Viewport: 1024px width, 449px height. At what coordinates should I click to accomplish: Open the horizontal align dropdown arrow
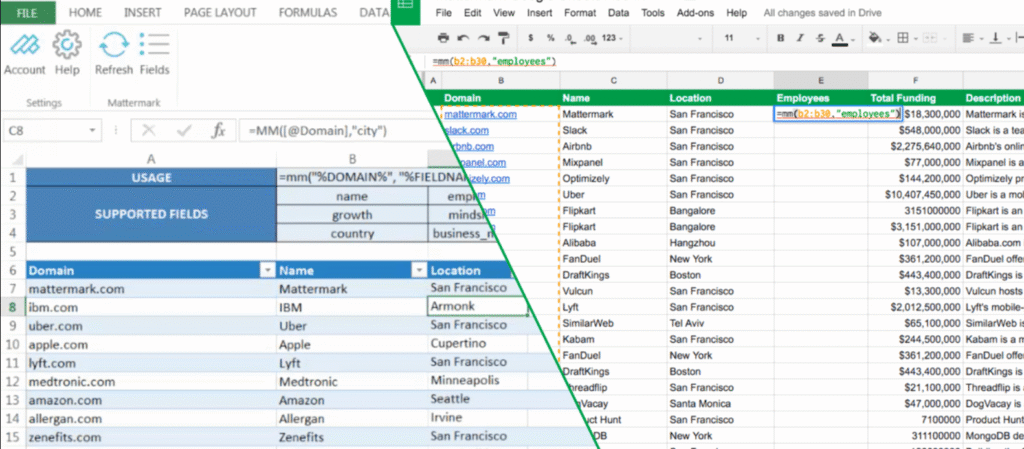click(x=982, y=39)
